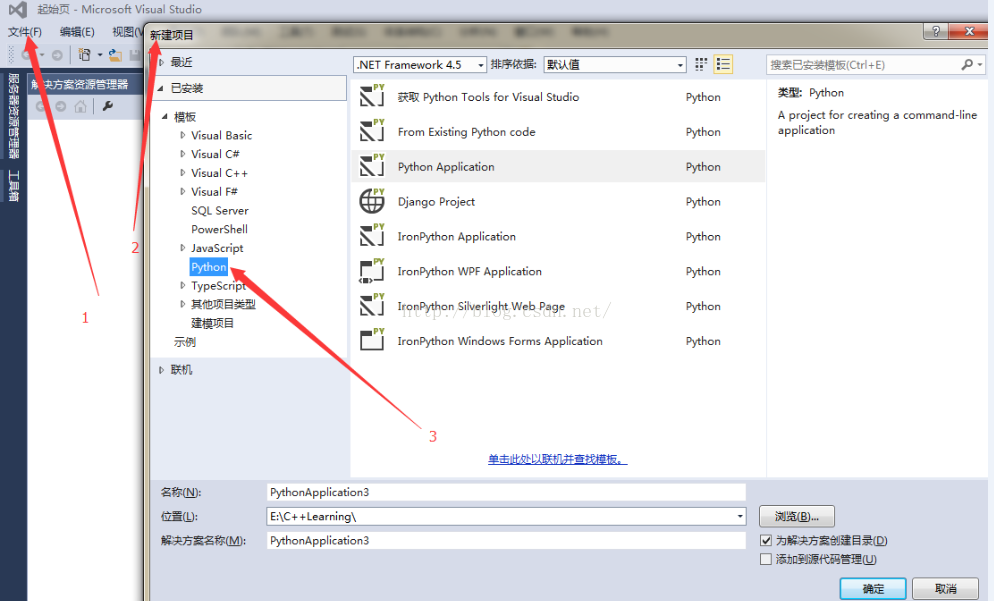
Task: Click the 确定 button
Action: click(x=873, y=589)
